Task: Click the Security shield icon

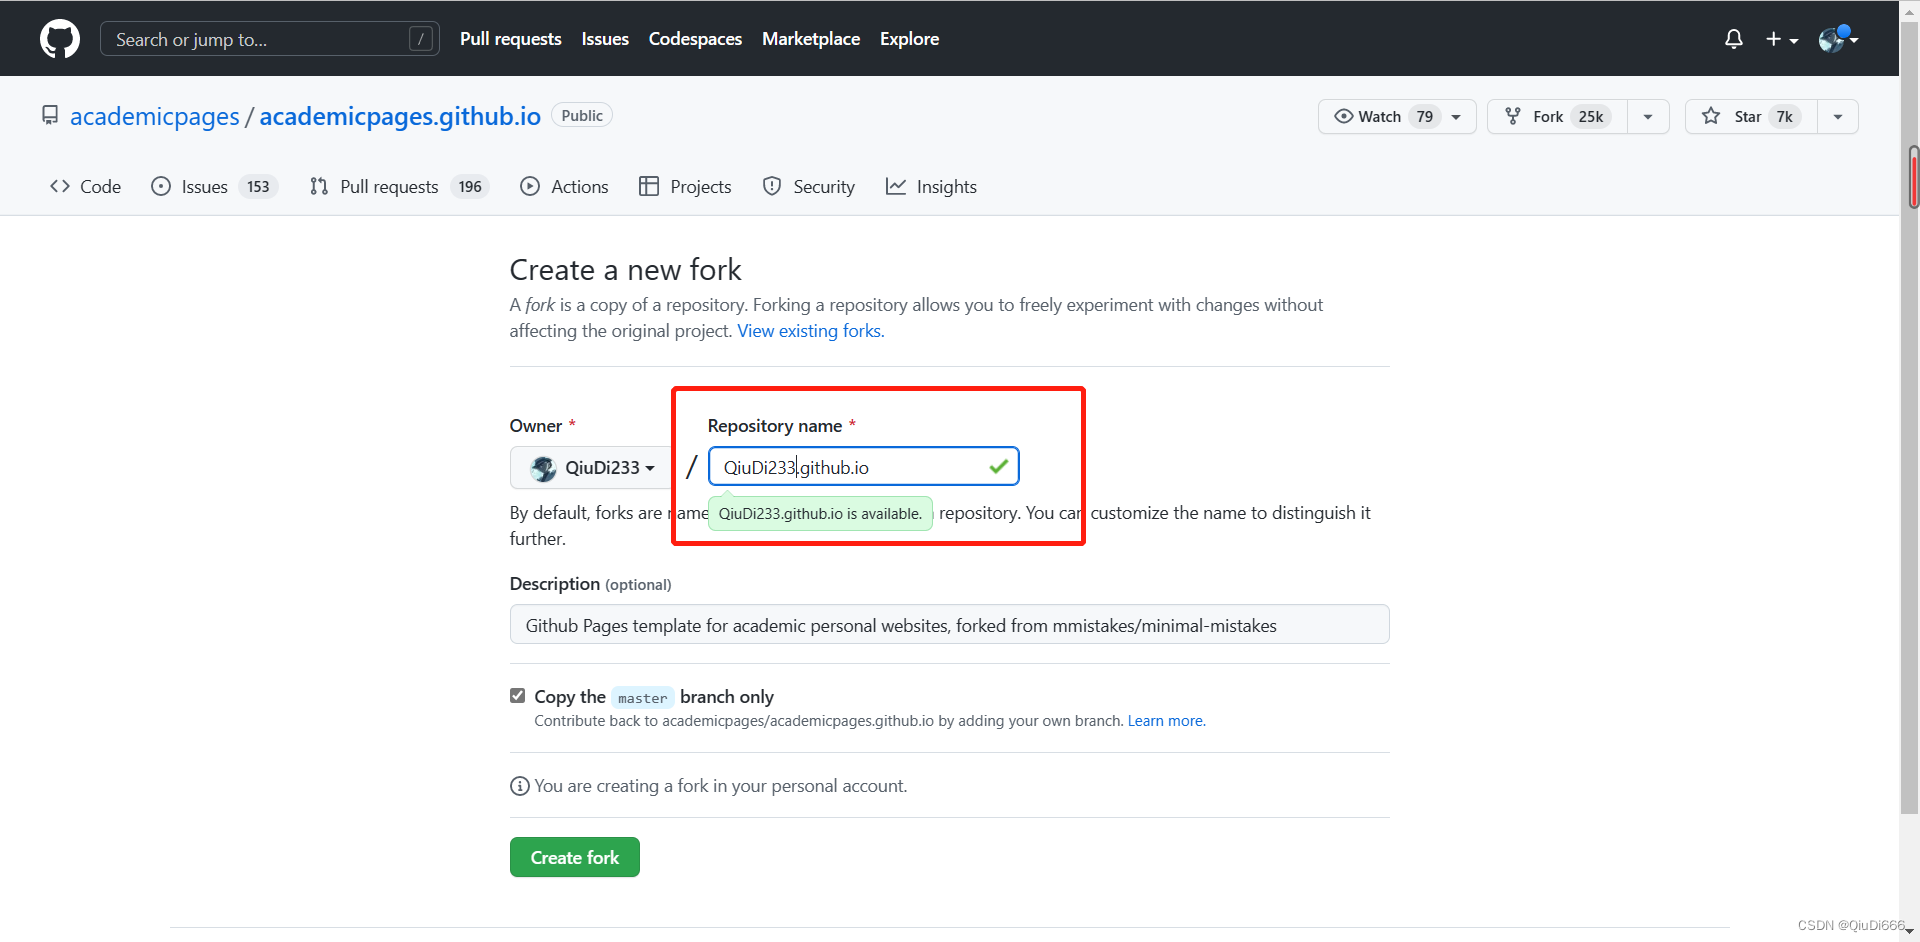Action: coord(772,187)
